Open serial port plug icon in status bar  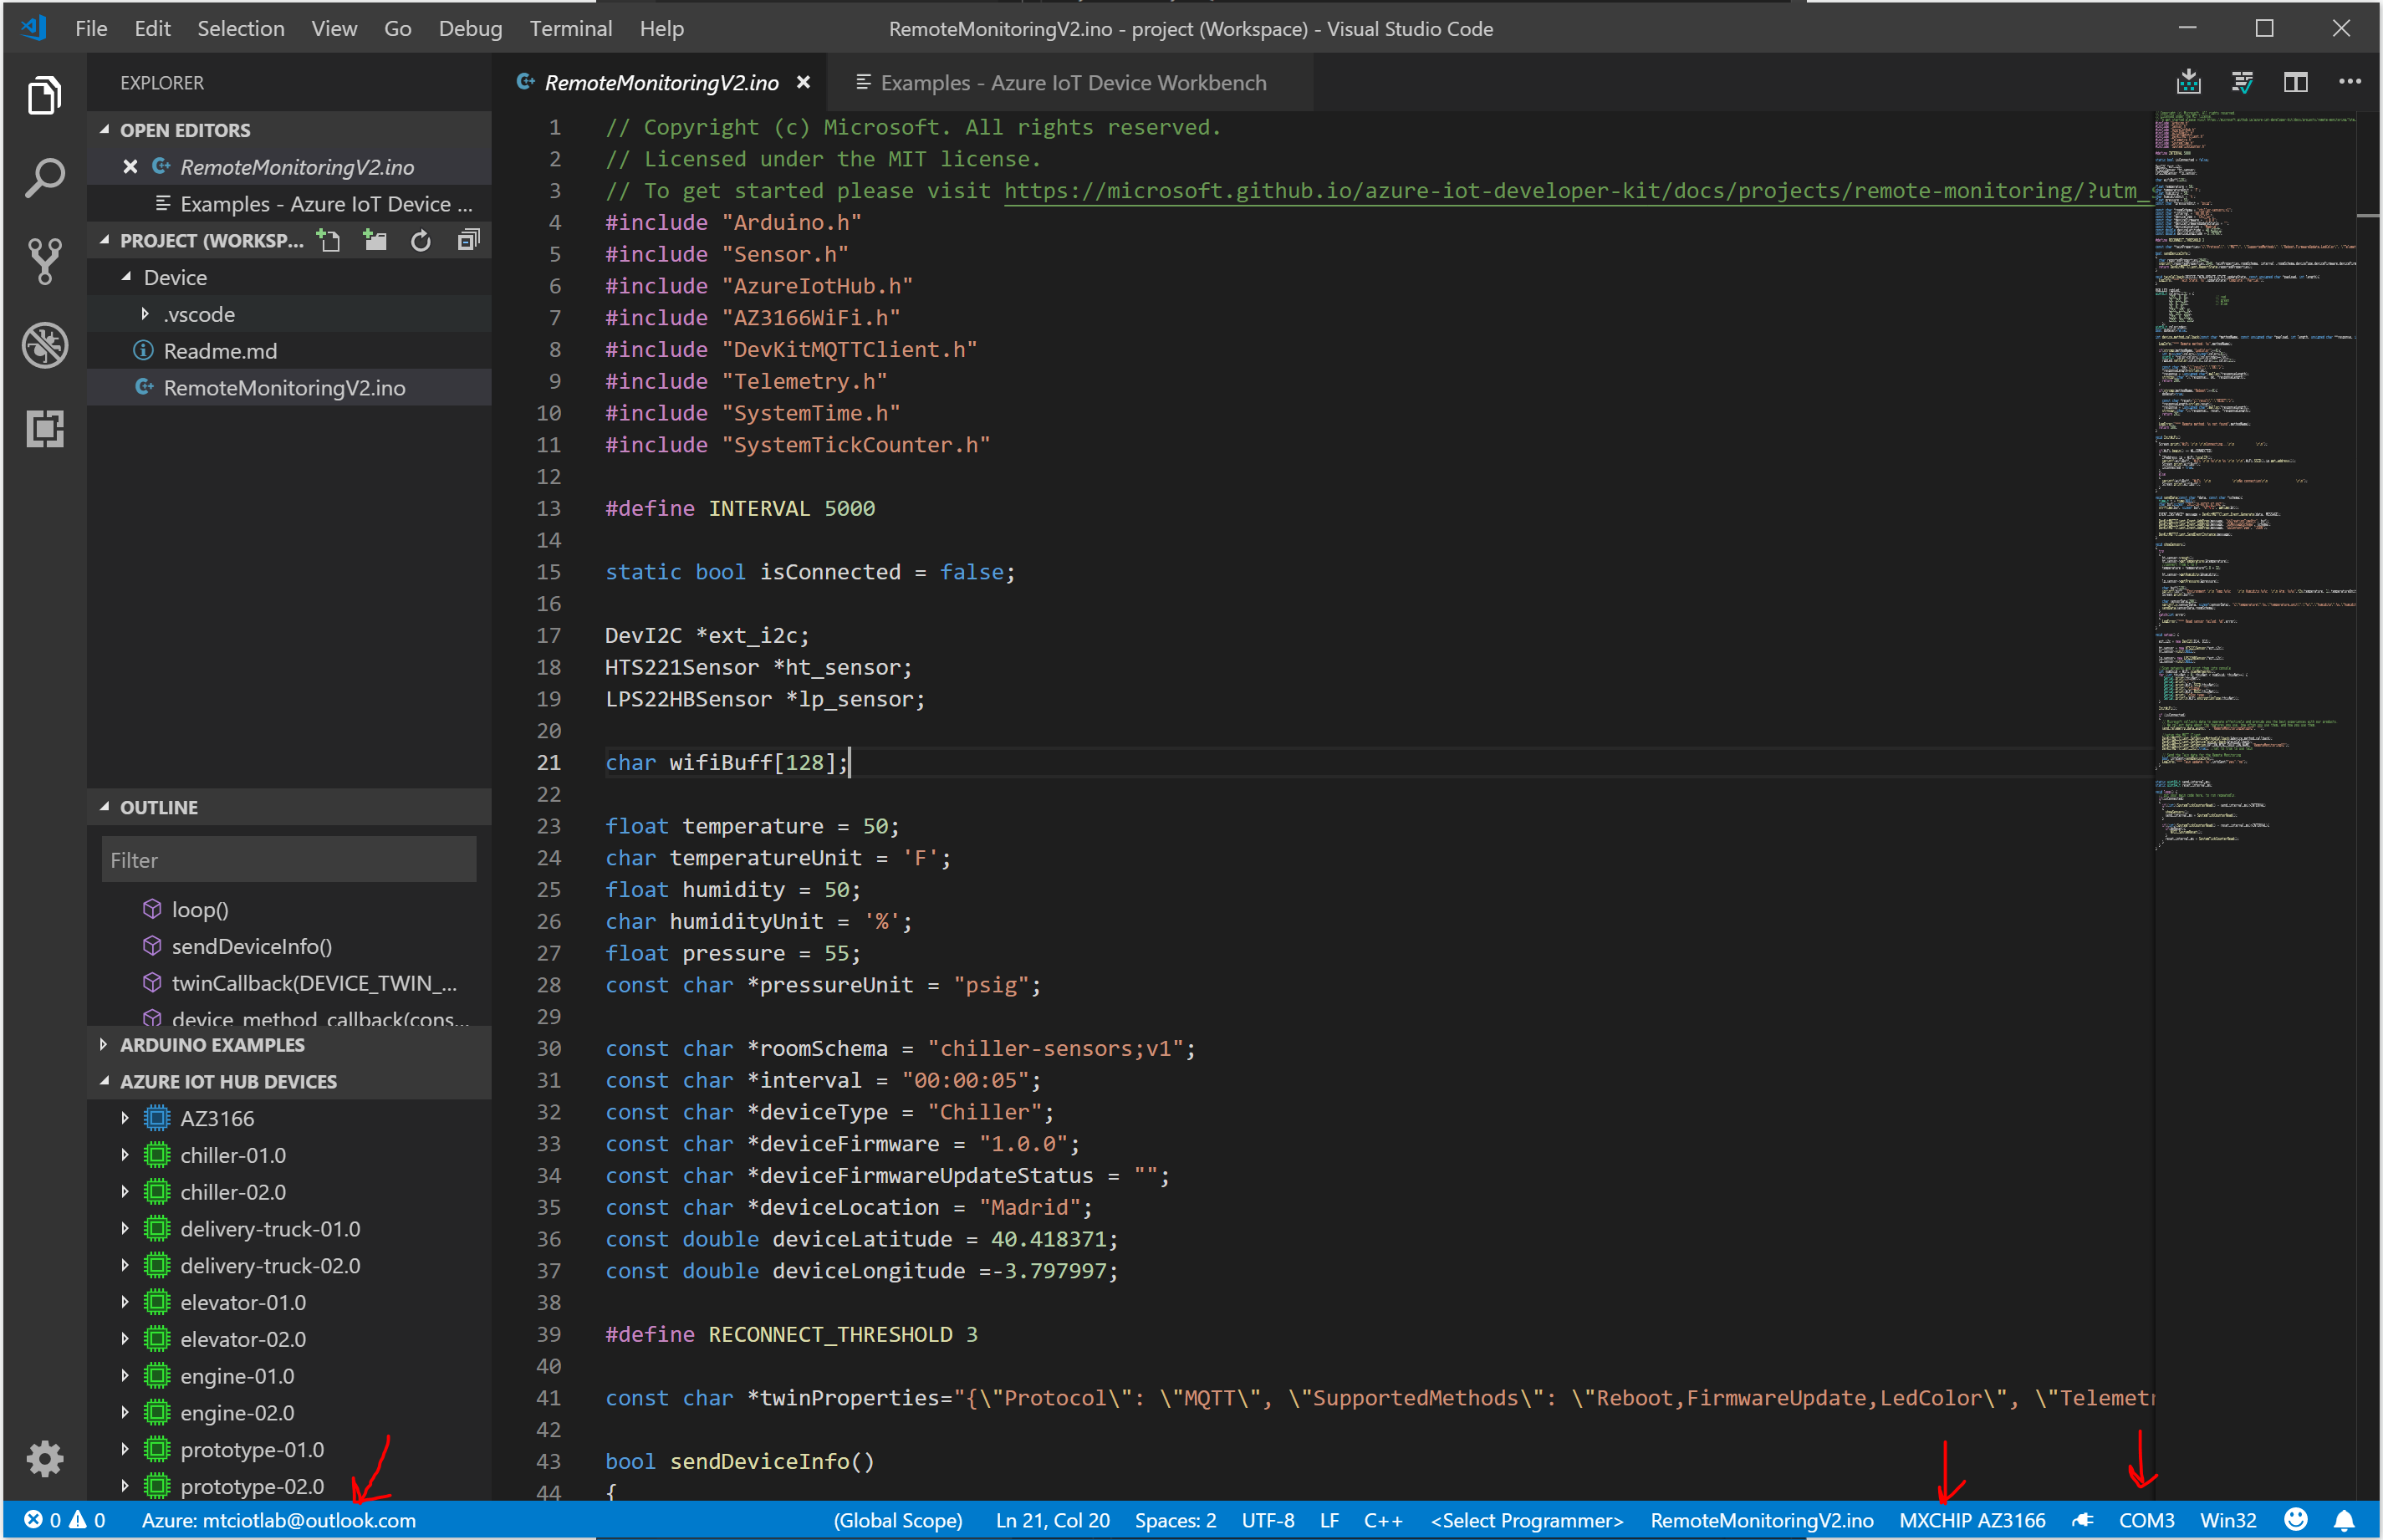tap(2083, 1520)
